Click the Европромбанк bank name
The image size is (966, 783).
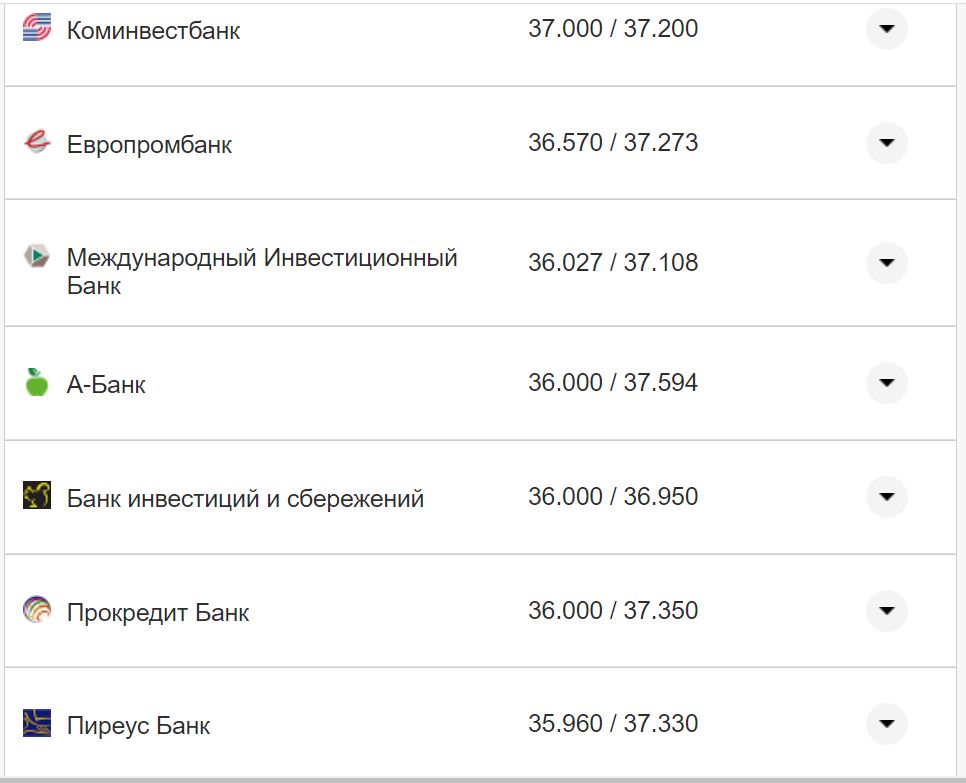[x=148, y=143]
